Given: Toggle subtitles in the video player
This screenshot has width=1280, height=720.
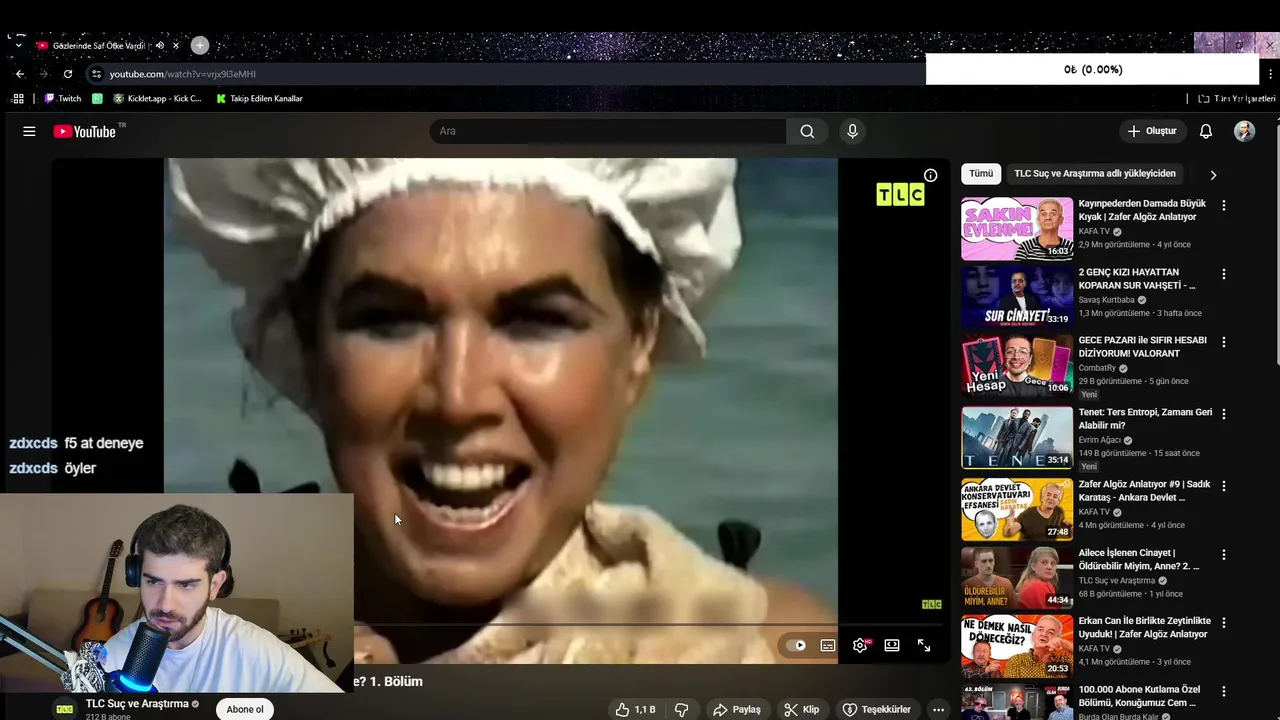Looking at the screenshot, I should point(828,646).
